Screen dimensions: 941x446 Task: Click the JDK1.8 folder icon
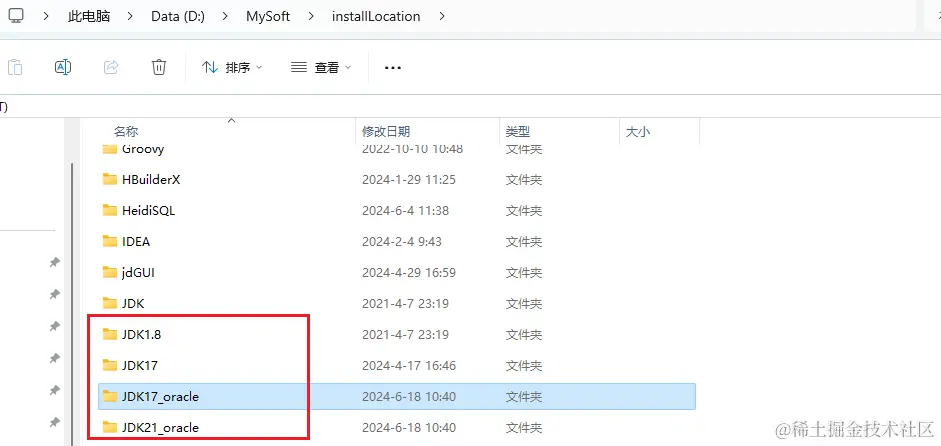(109, 334)
